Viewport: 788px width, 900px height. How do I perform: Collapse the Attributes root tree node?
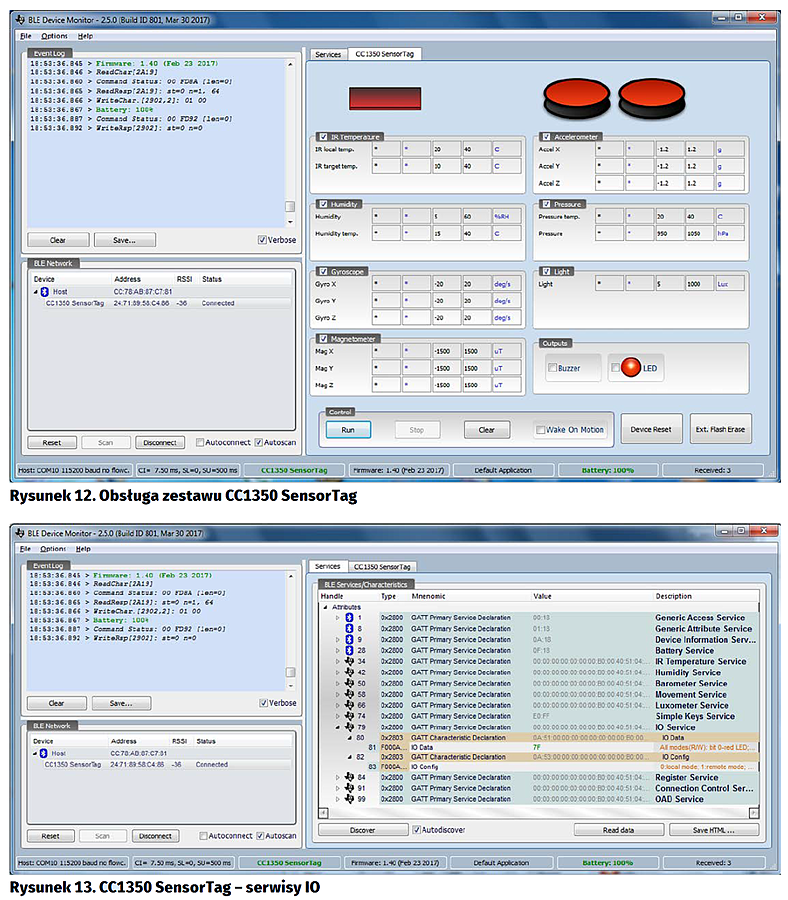point(324,607)
